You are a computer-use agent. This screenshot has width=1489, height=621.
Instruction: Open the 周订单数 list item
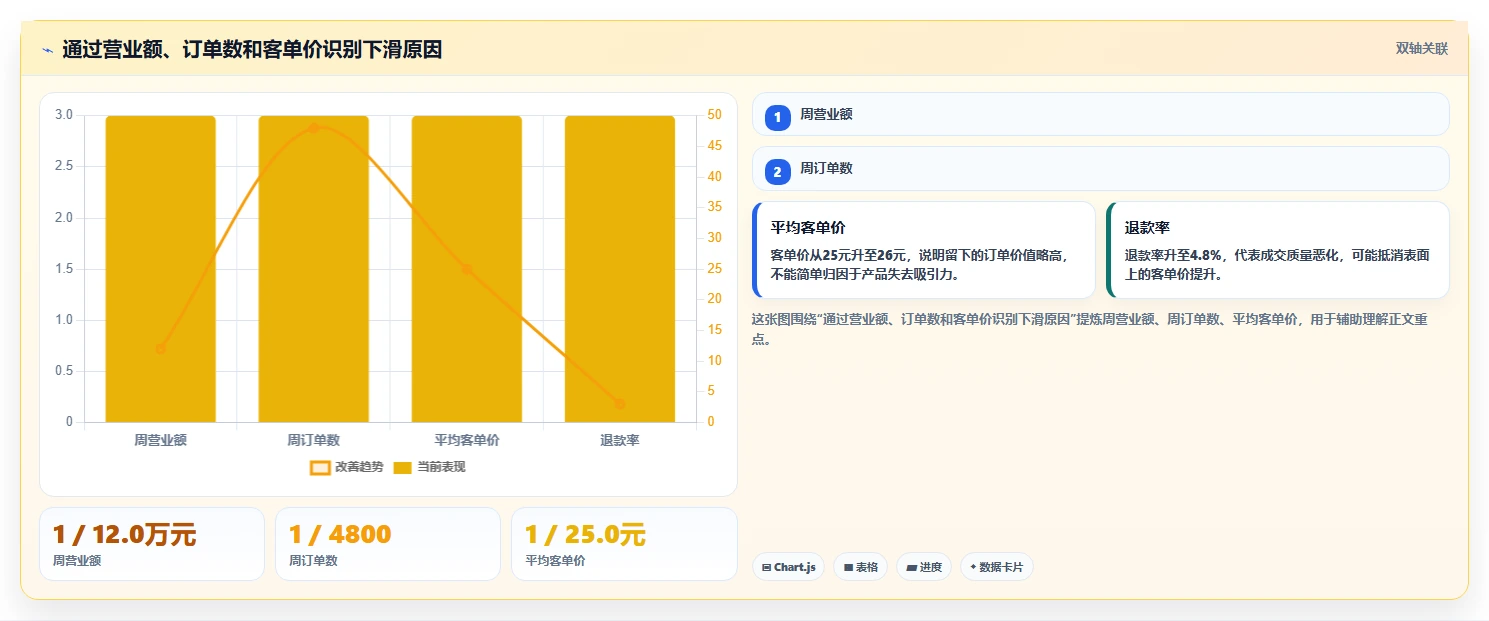coord(1100,168)
